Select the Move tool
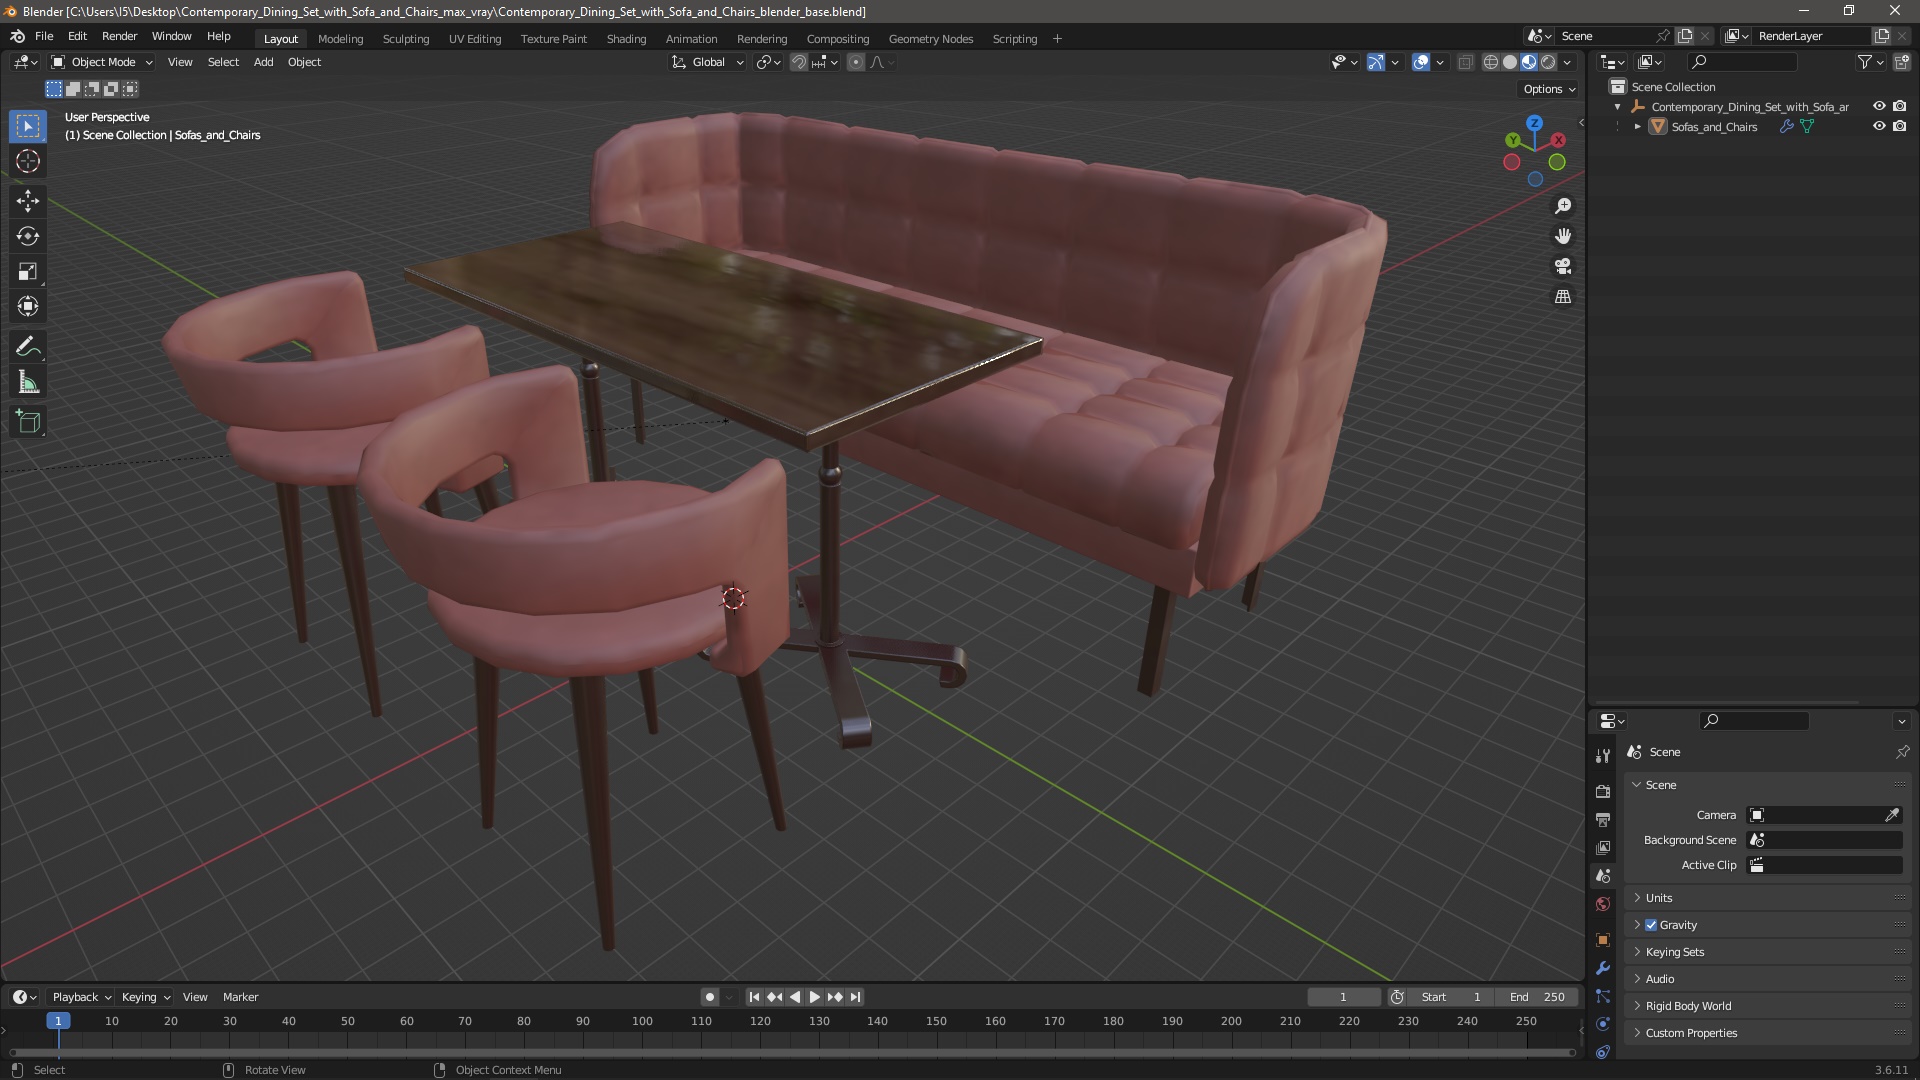This screenshot has width=1920, height=1080. (28, 201)
